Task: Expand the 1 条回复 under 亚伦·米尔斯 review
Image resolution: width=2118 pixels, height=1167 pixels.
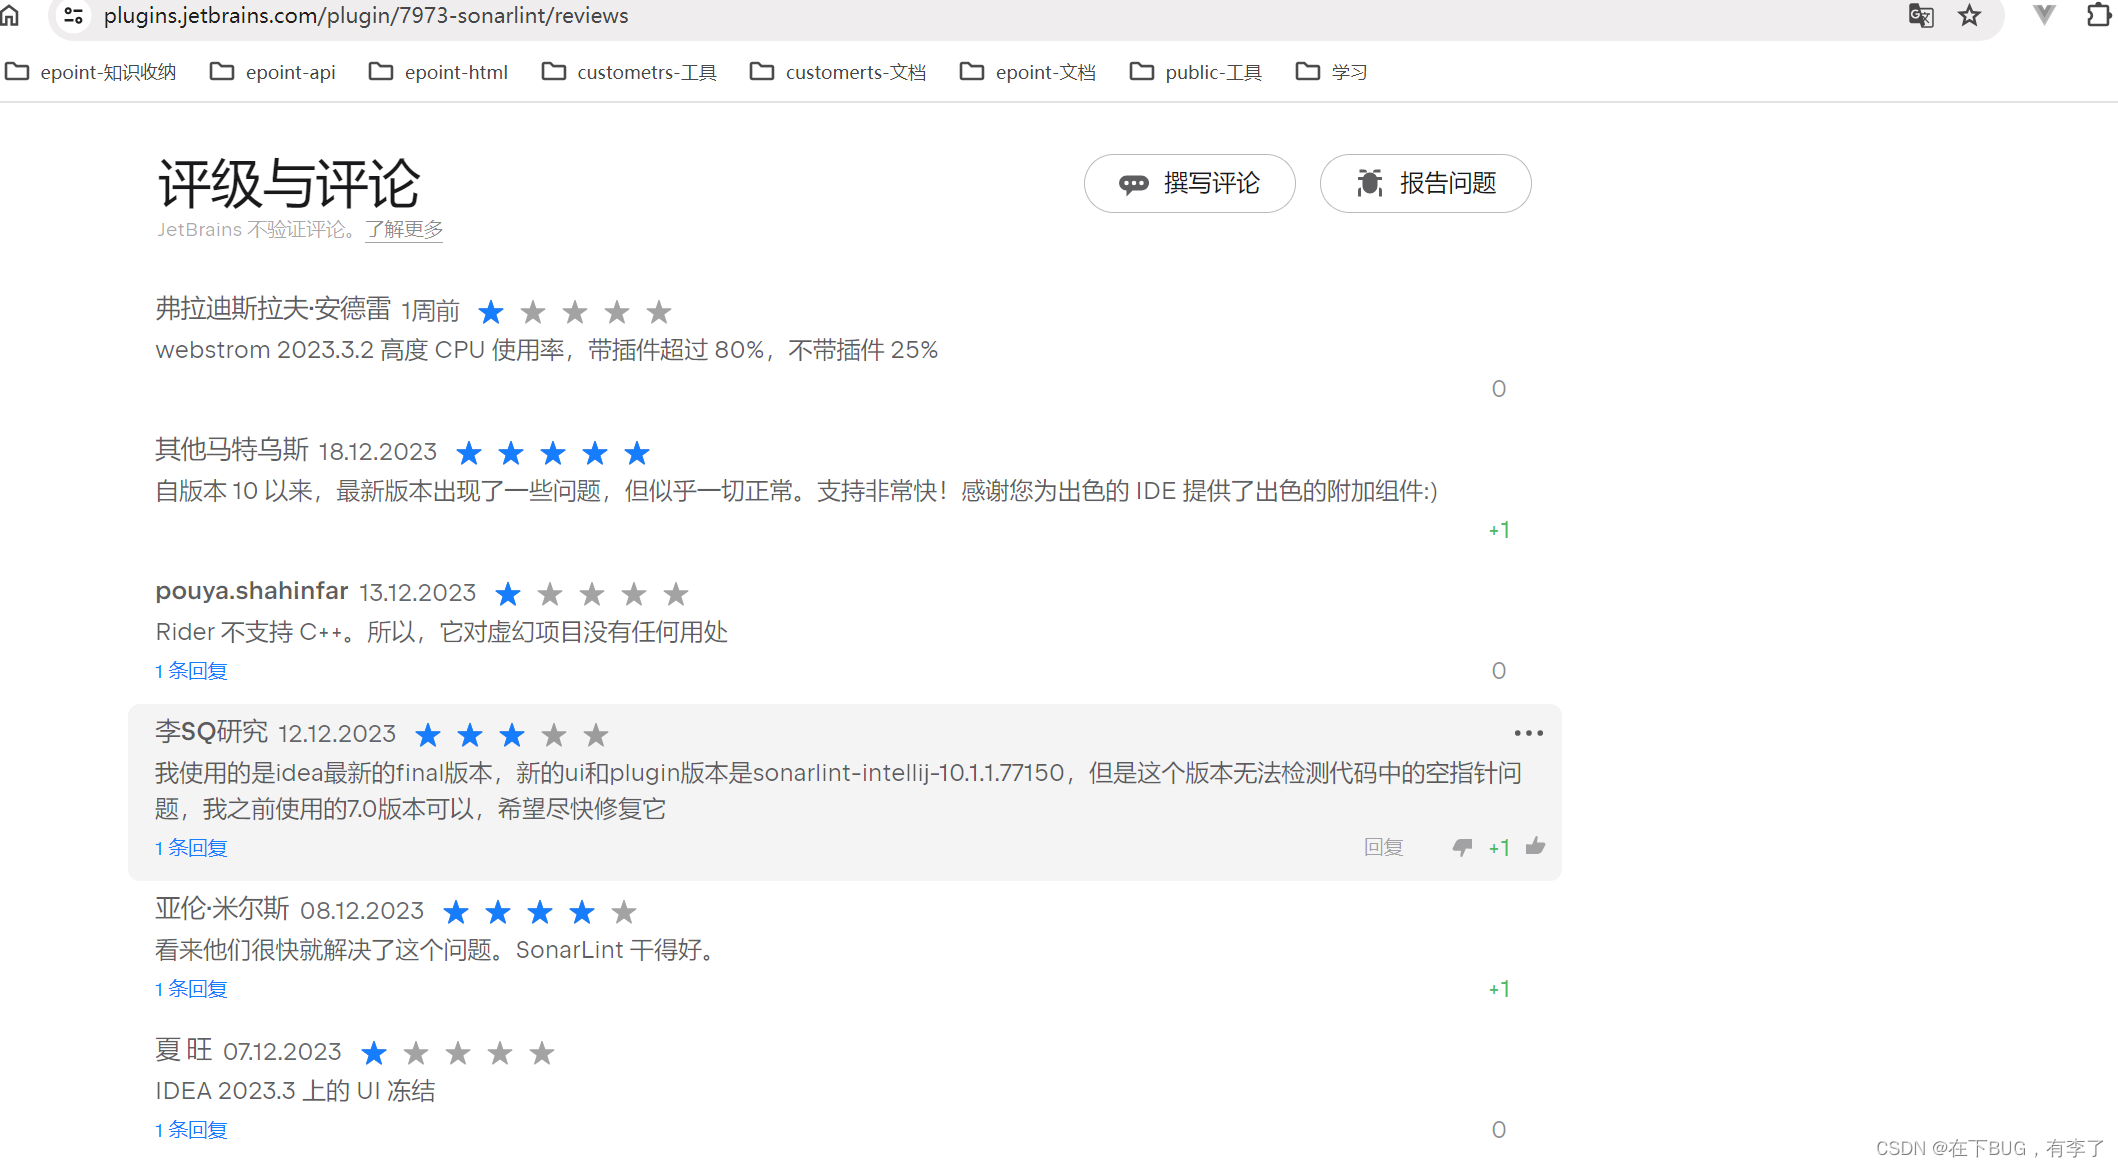Action: [191, 989]
